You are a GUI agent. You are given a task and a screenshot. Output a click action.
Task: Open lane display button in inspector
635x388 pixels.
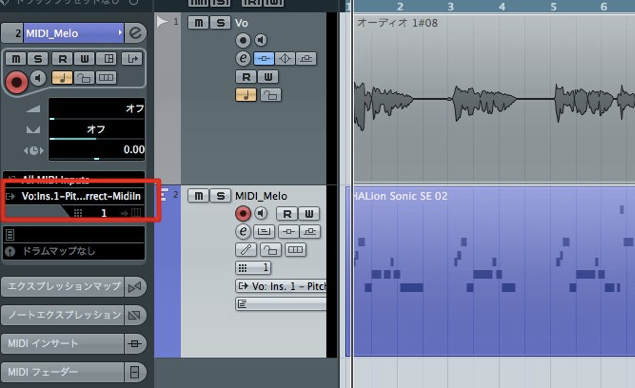tap(106, 77)
